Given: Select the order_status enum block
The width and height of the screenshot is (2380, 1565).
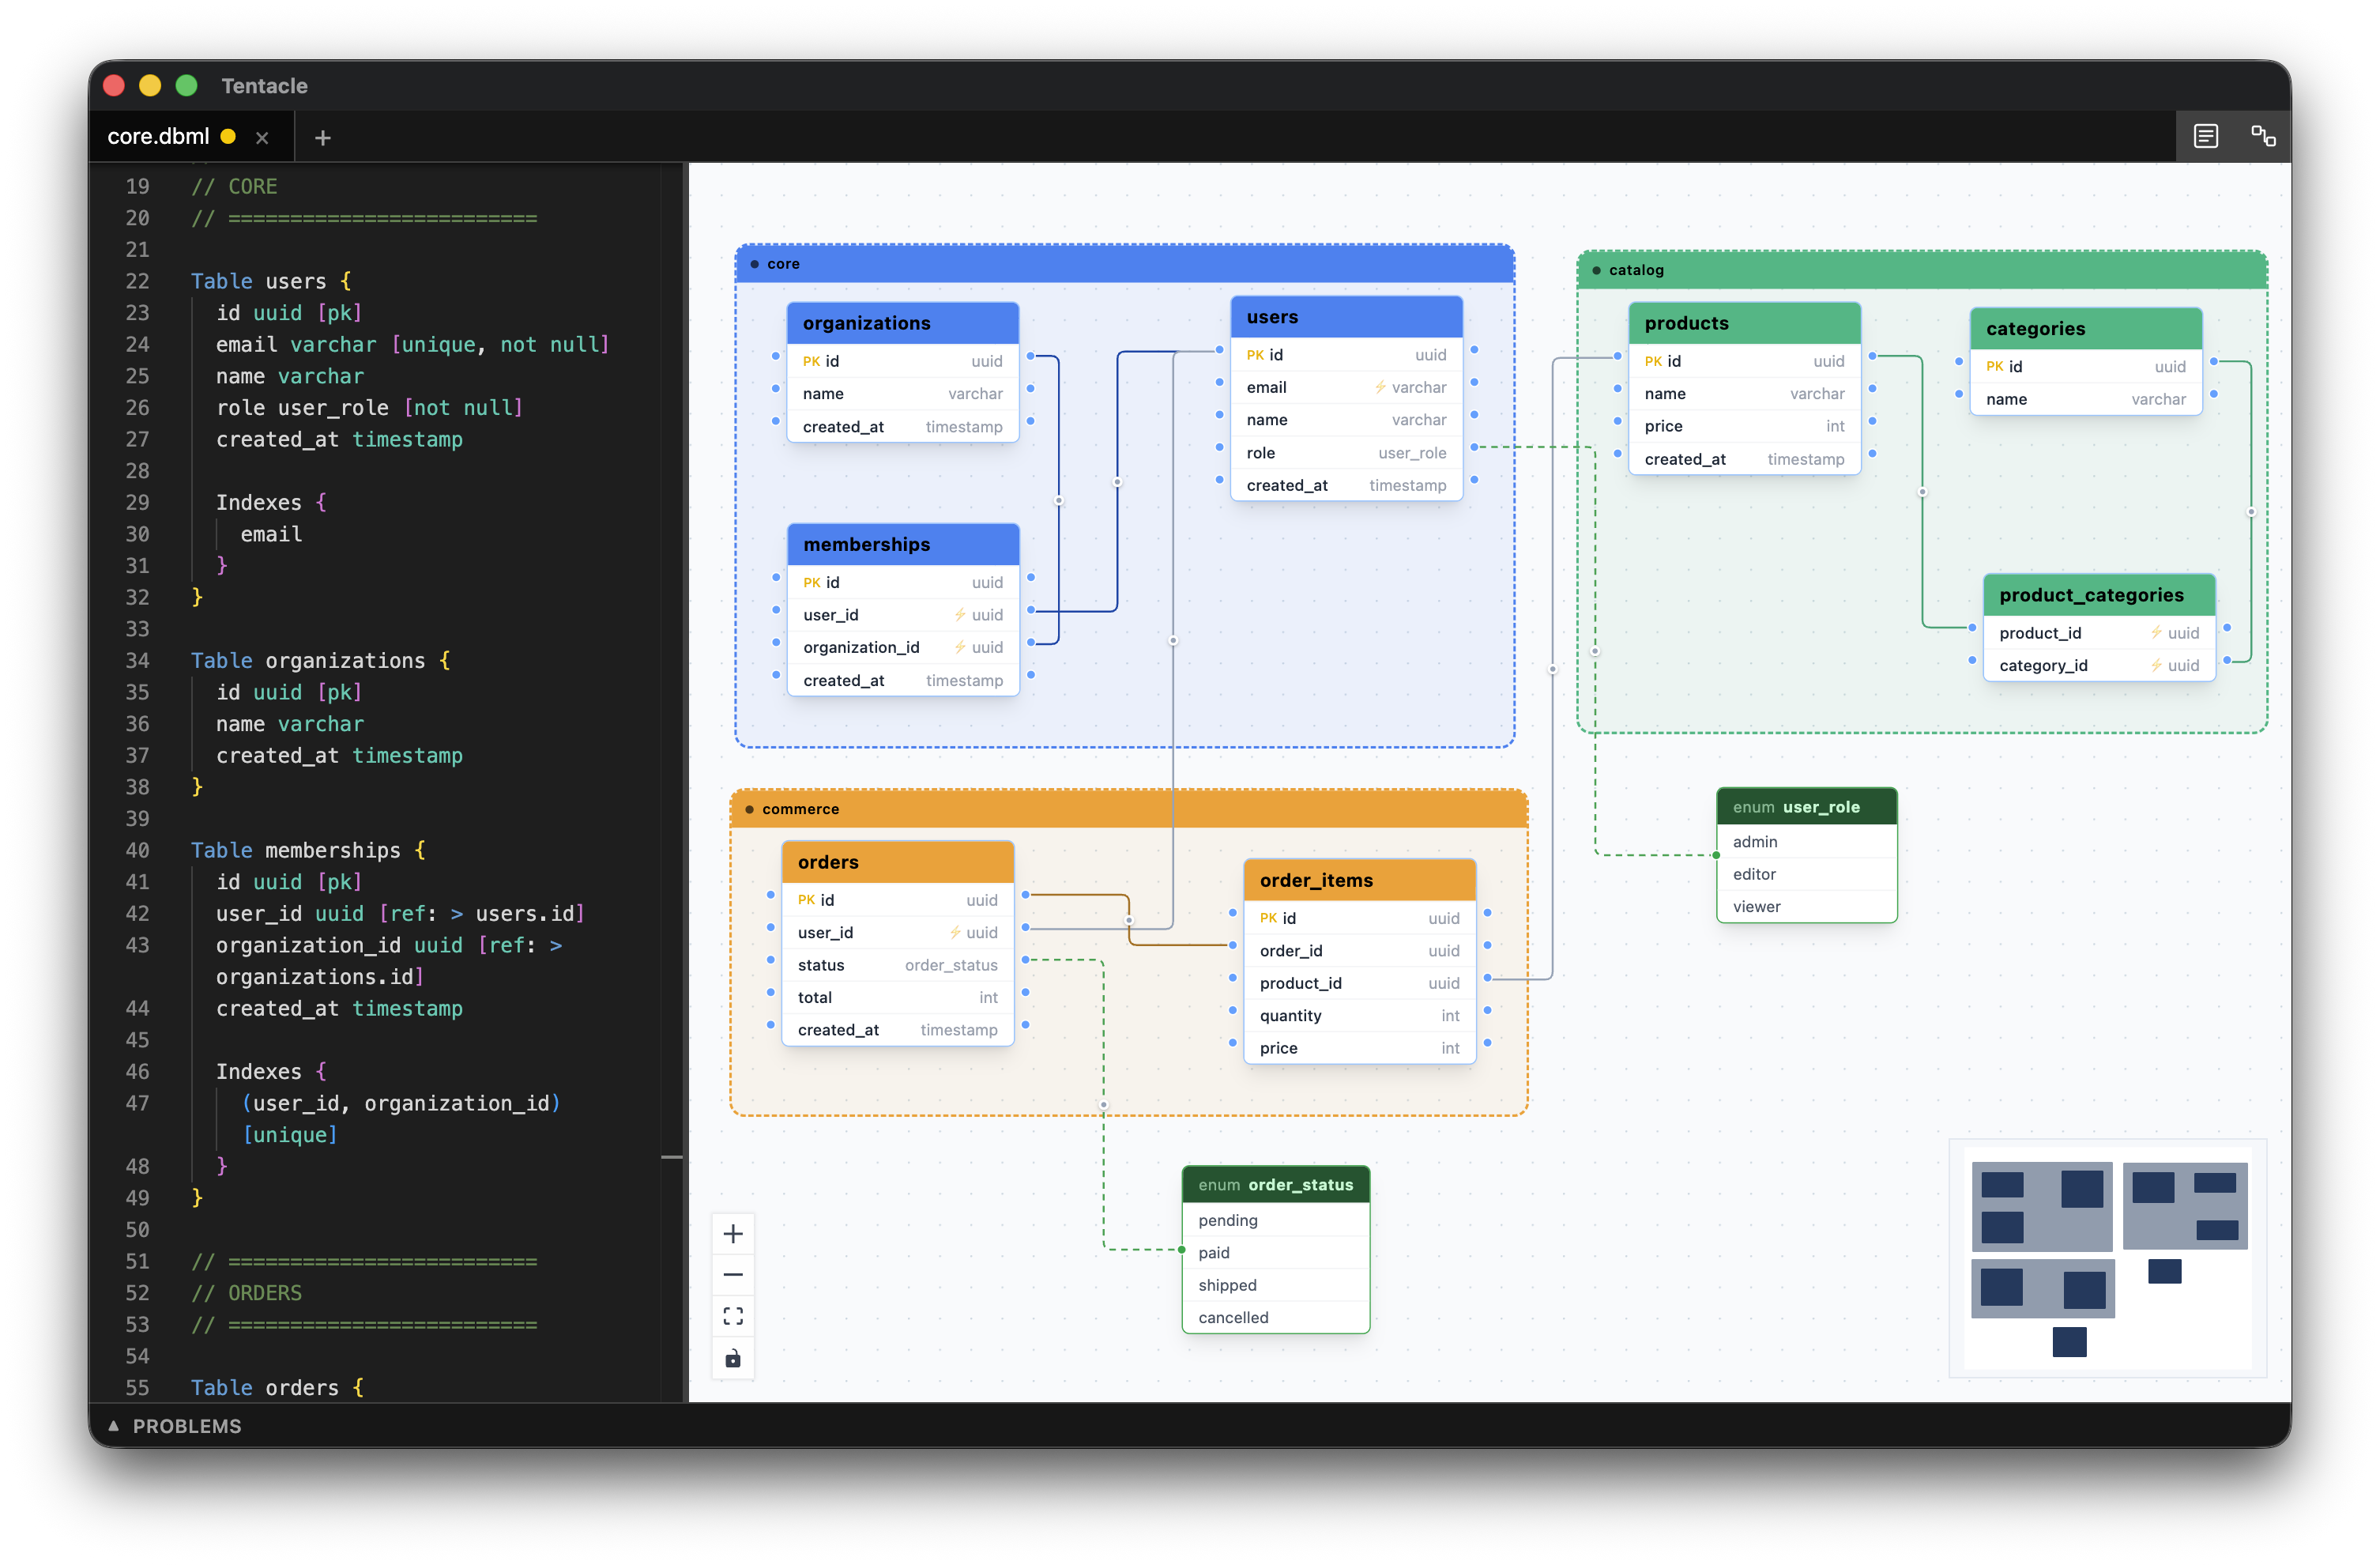Looking at the screenshot, I should pyautogui.click(x=1275, y=1184).
